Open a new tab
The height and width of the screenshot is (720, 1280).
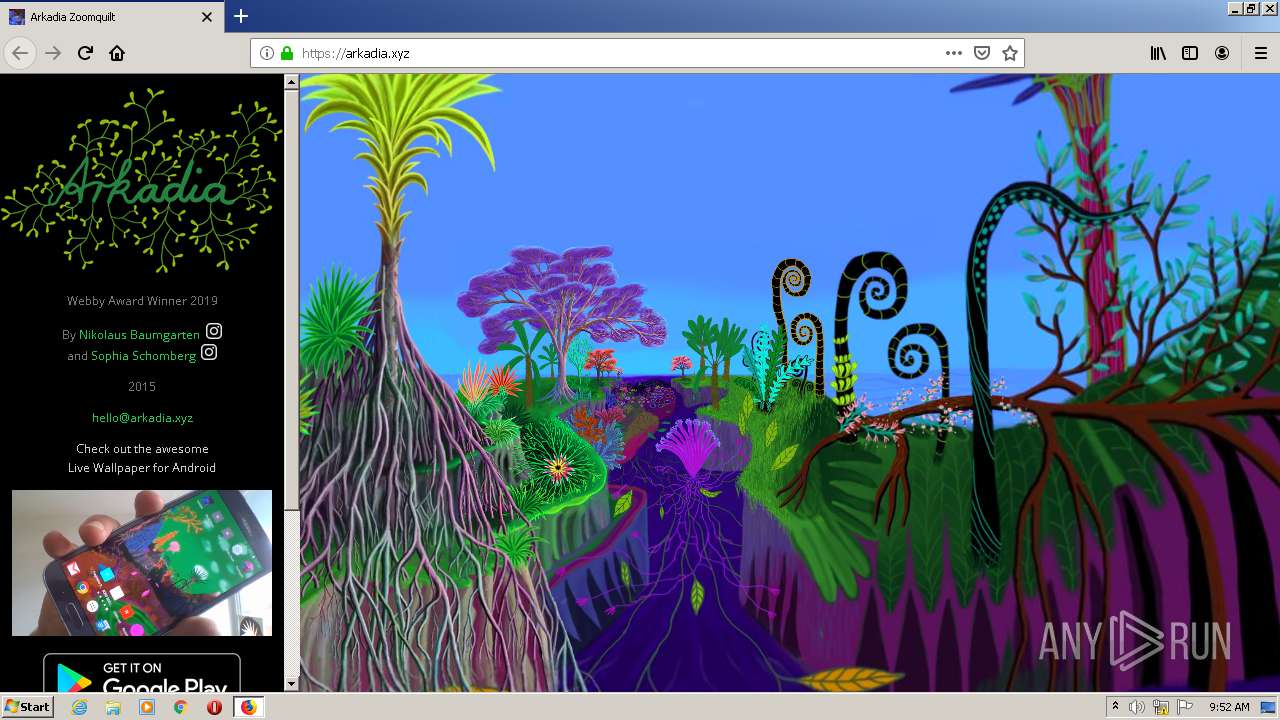coord(241,16)
